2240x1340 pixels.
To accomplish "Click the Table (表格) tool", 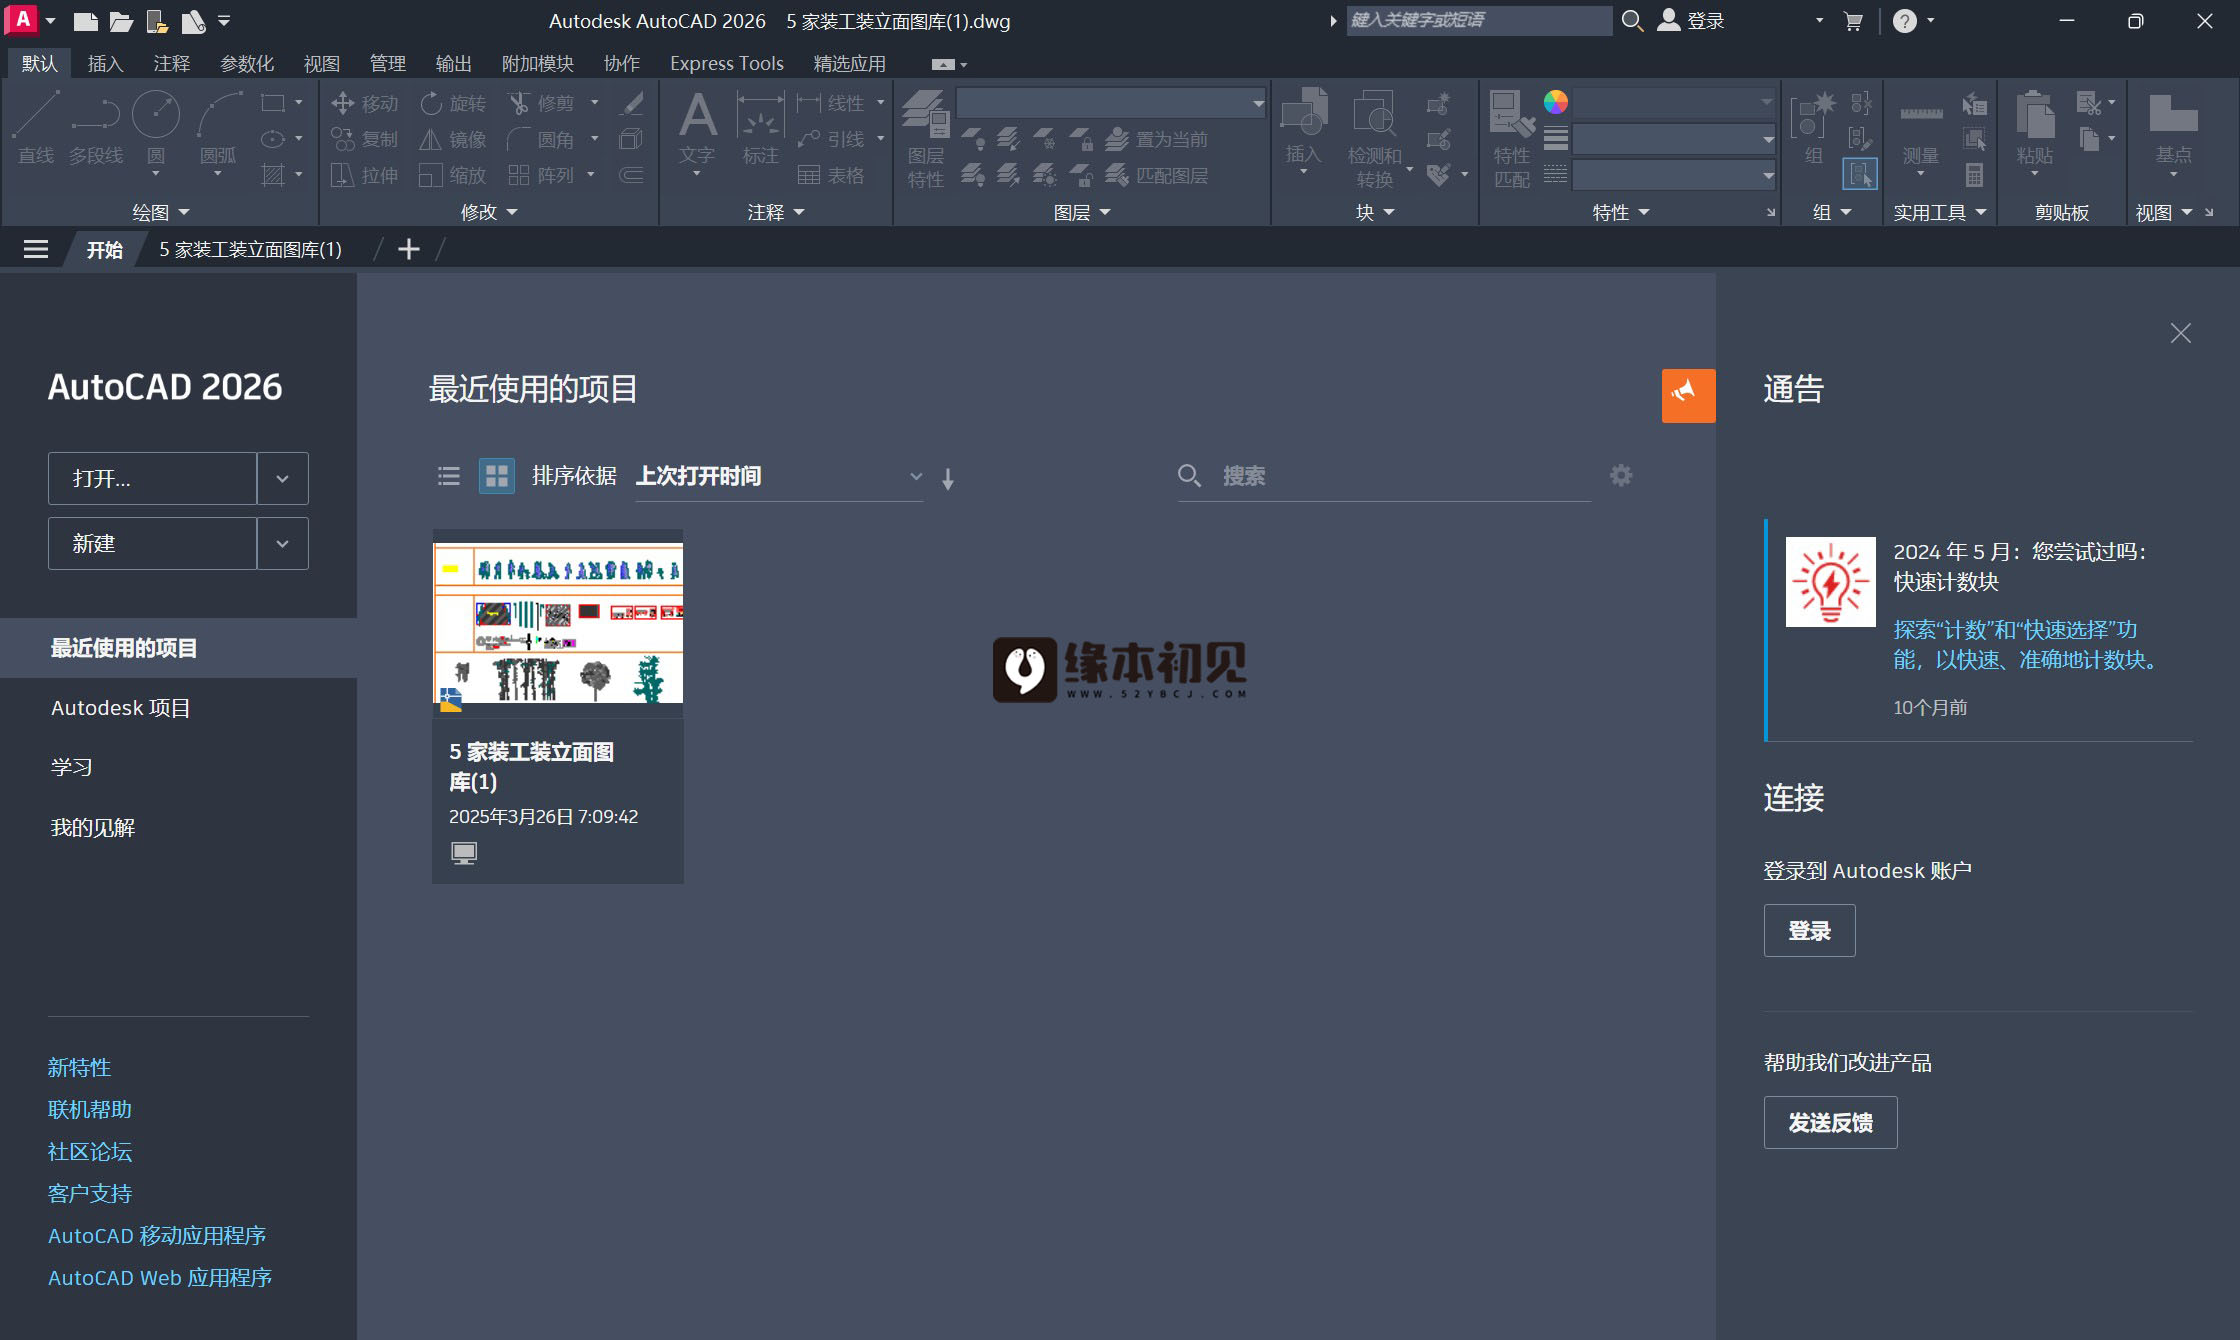I will coord(831,175).
